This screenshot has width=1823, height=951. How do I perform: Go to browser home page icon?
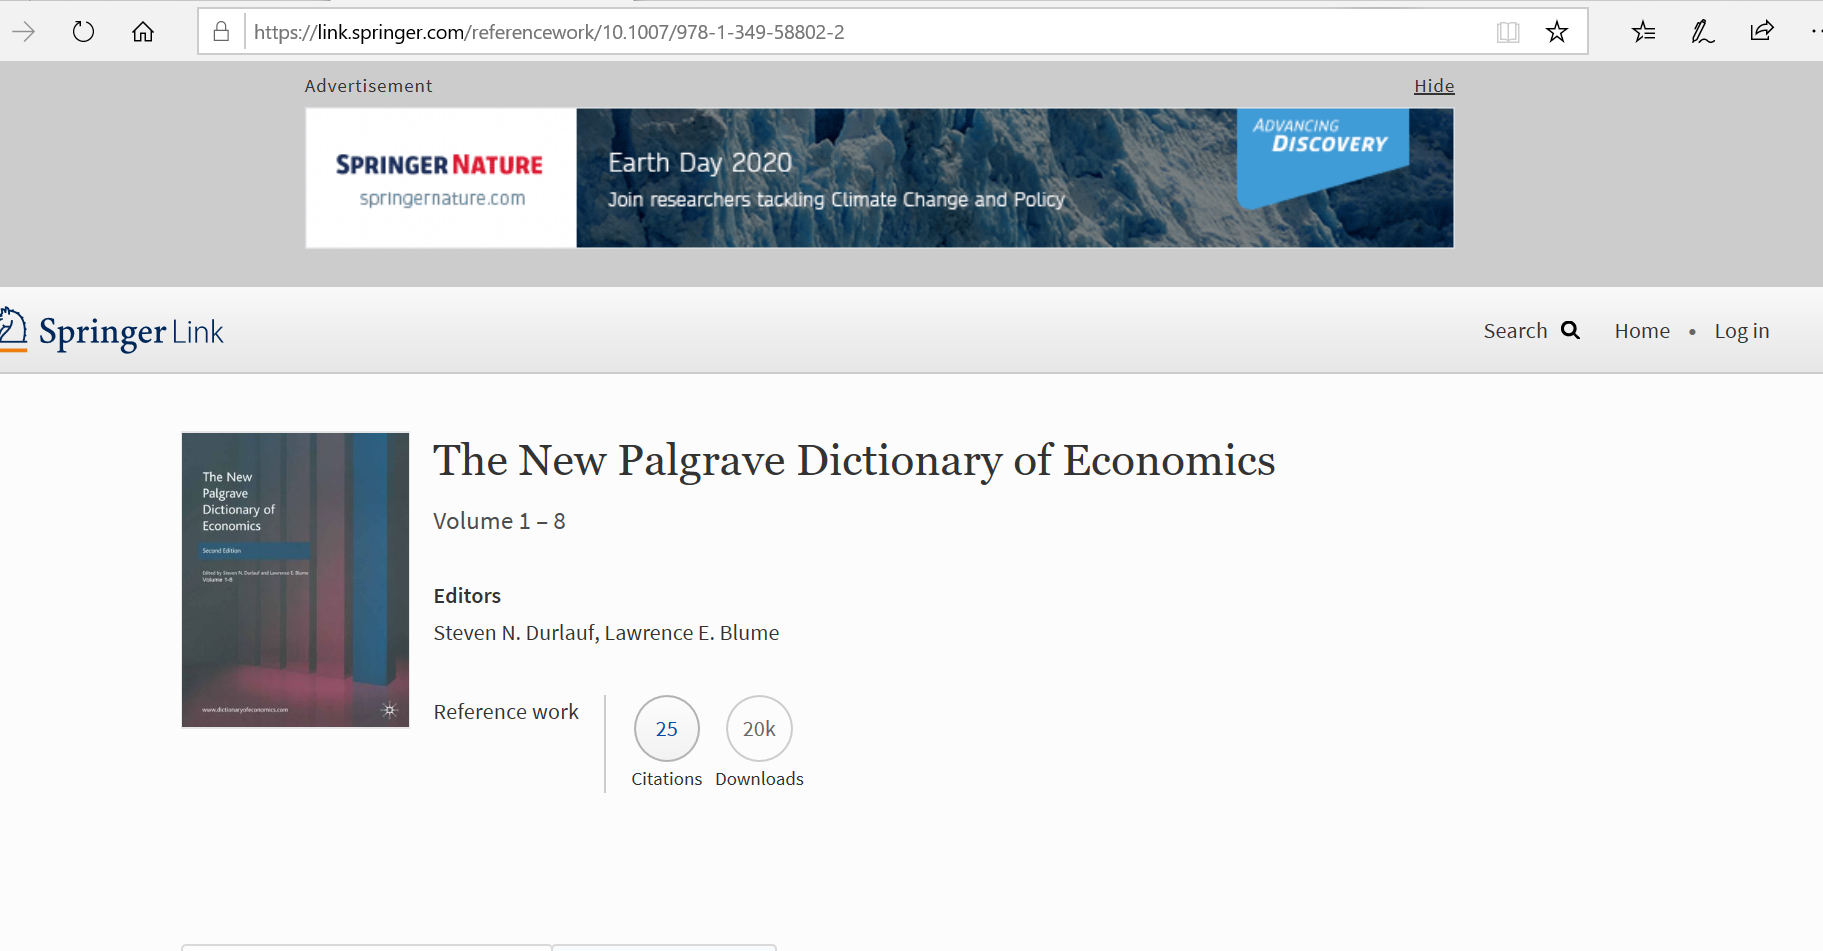tap(143, 32)
